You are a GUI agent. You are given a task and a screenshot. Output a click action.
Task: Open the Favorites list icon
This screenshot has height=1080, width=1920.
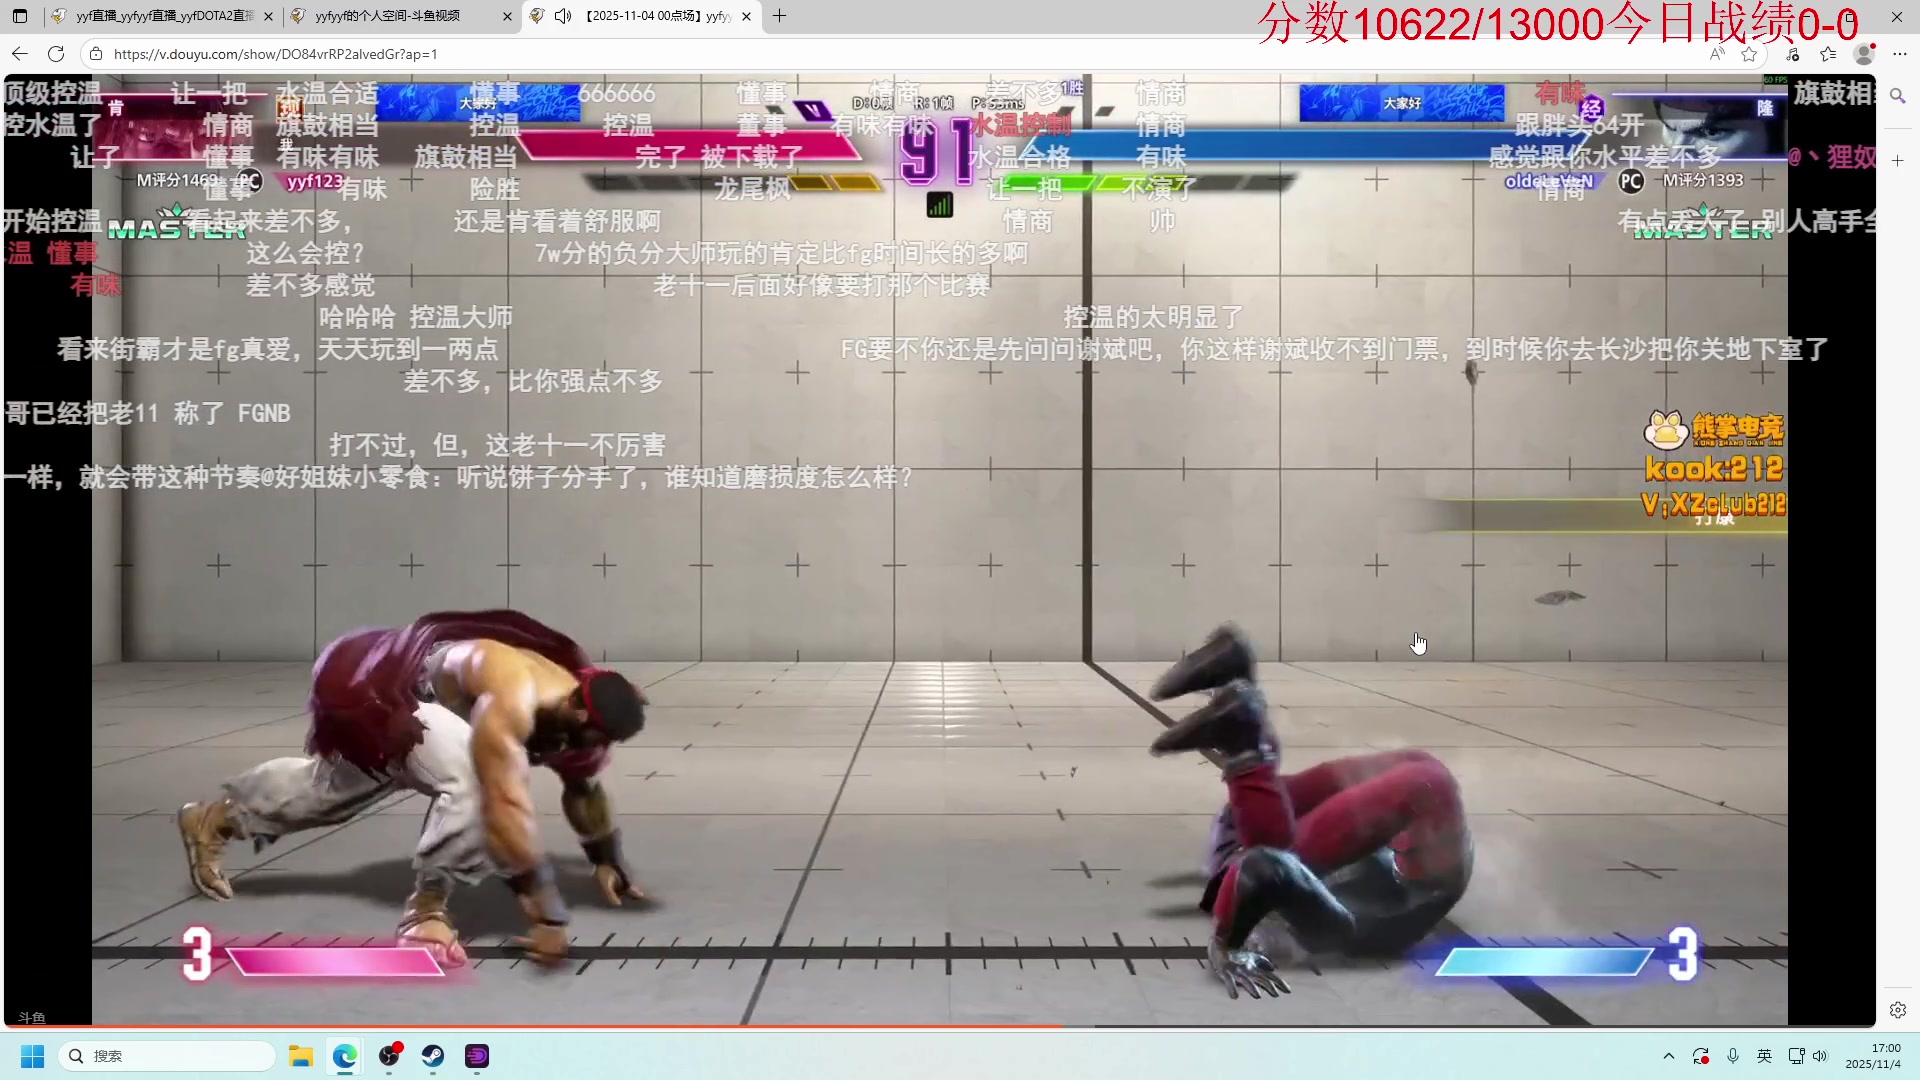[x=1828, y=54]
